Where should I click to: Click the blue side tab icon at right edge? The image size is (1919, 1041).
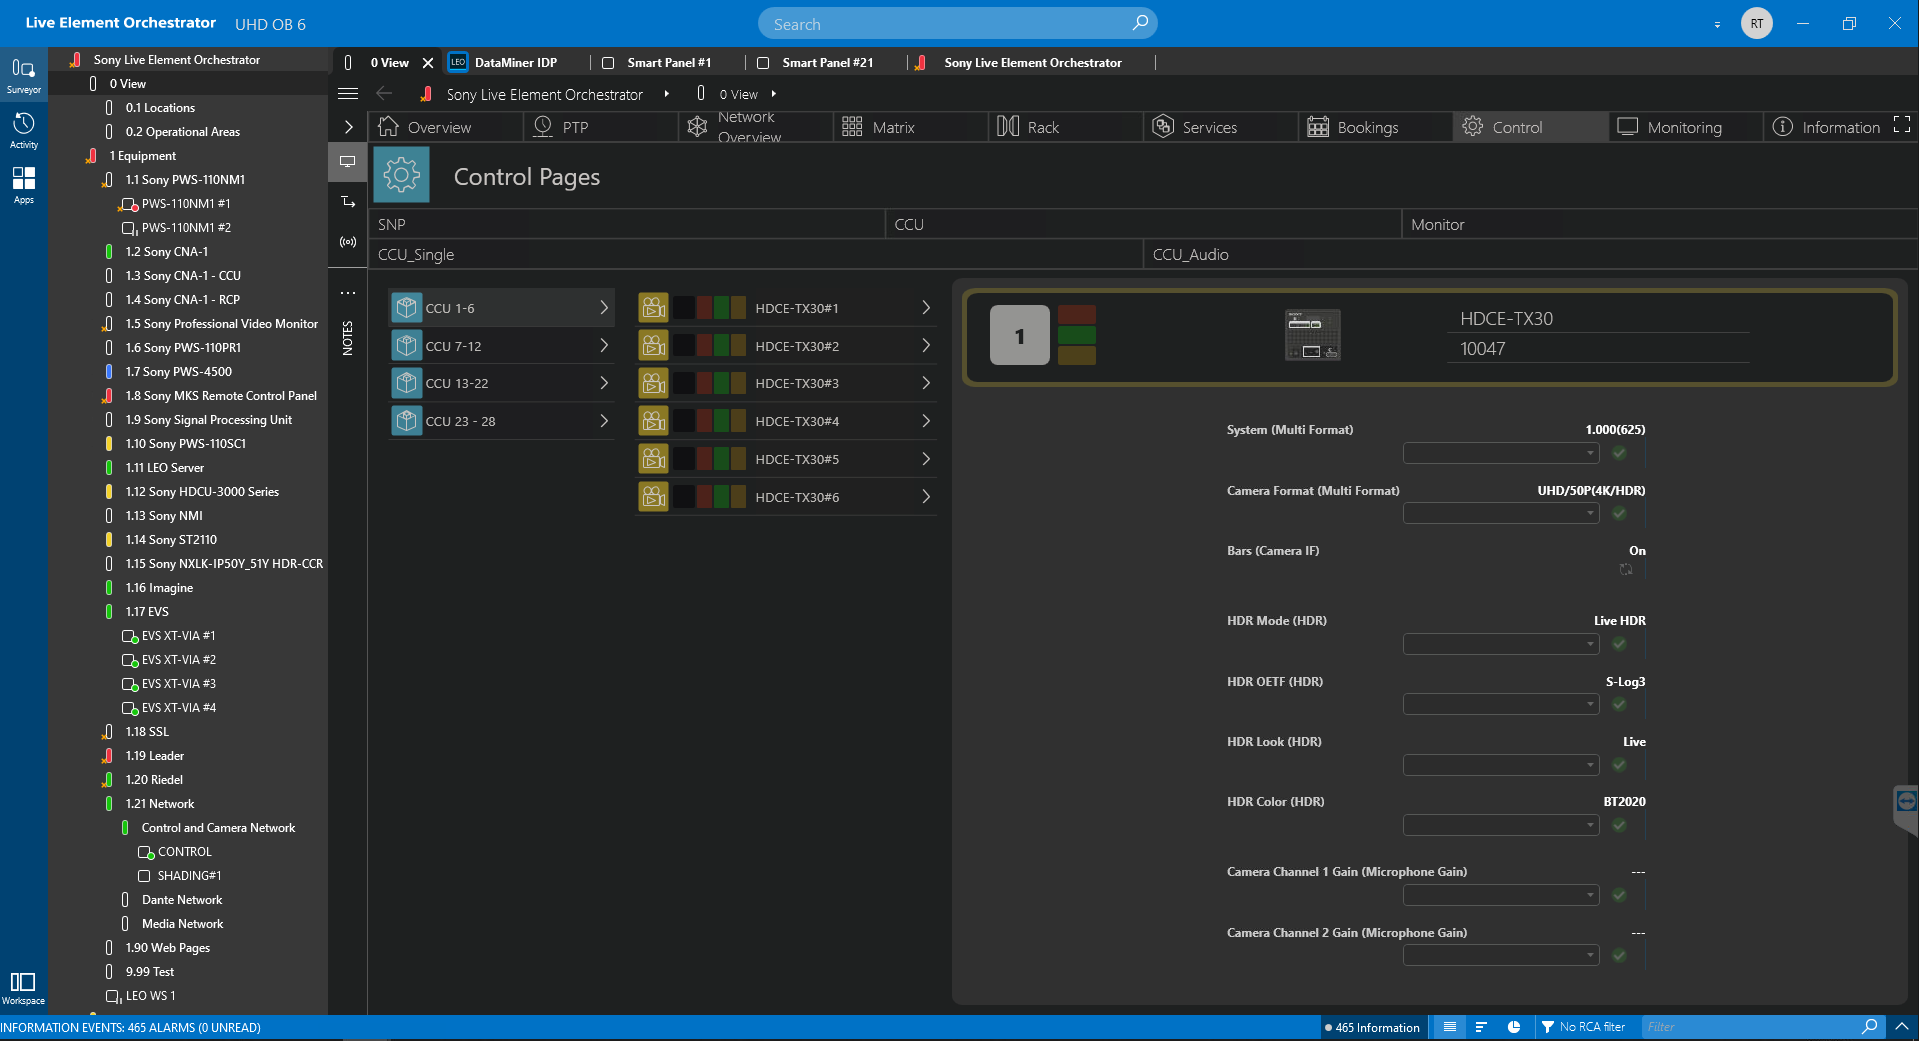[1906, 801]
